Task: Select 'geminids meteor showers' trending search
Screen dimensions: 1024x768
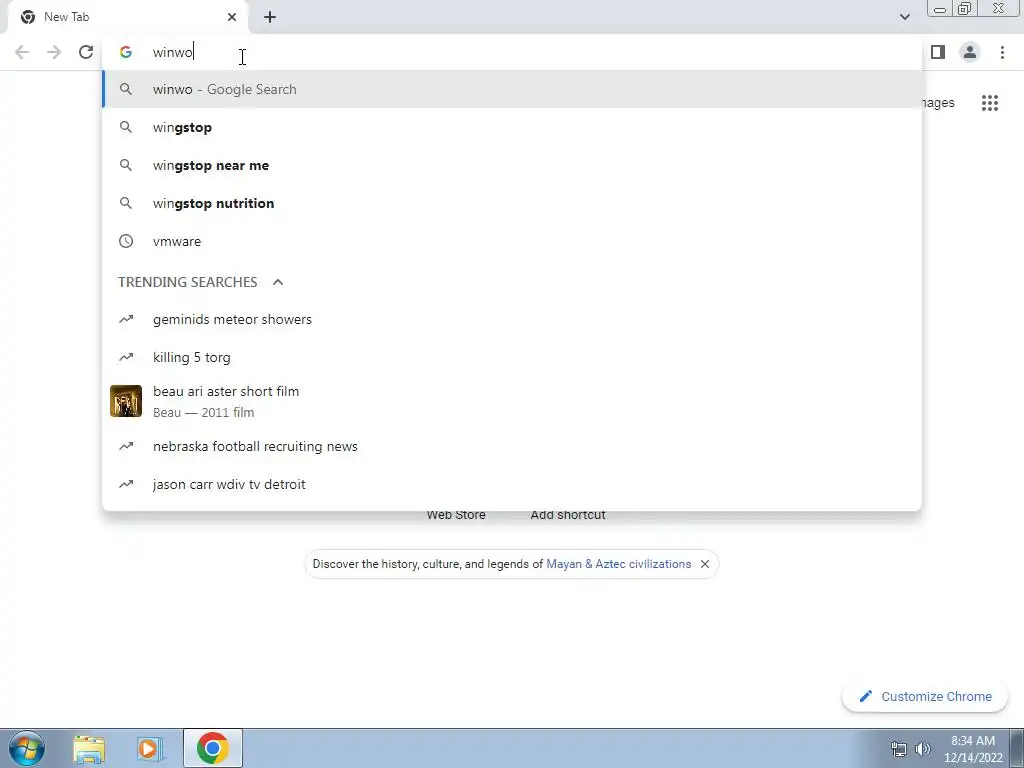Action: click(x=512, y=319)
